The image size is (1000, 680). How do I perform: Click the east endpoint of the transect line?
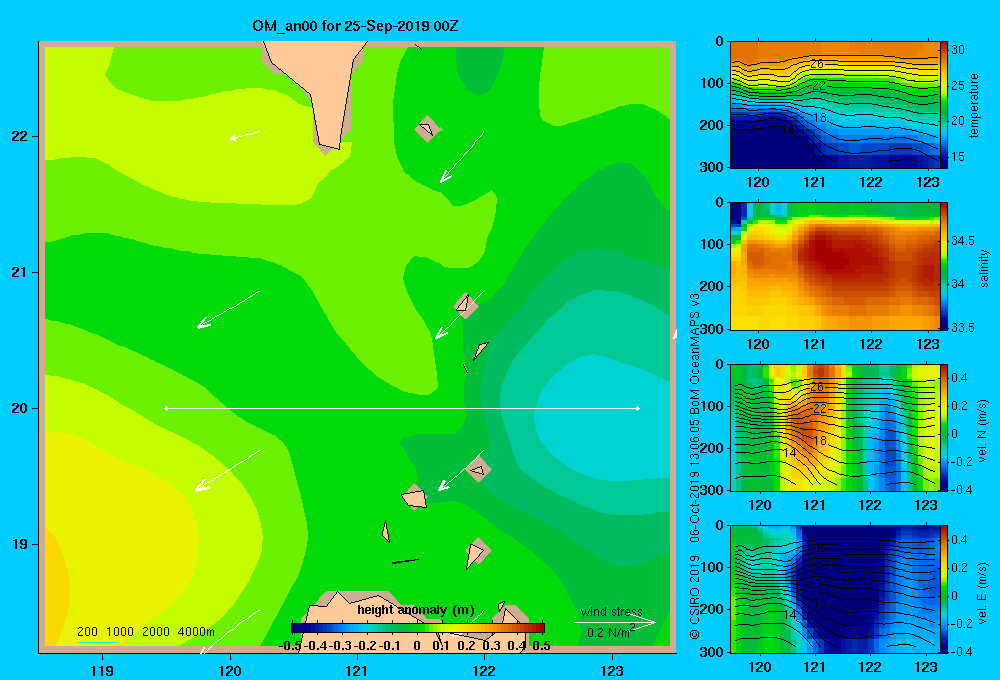638,408
